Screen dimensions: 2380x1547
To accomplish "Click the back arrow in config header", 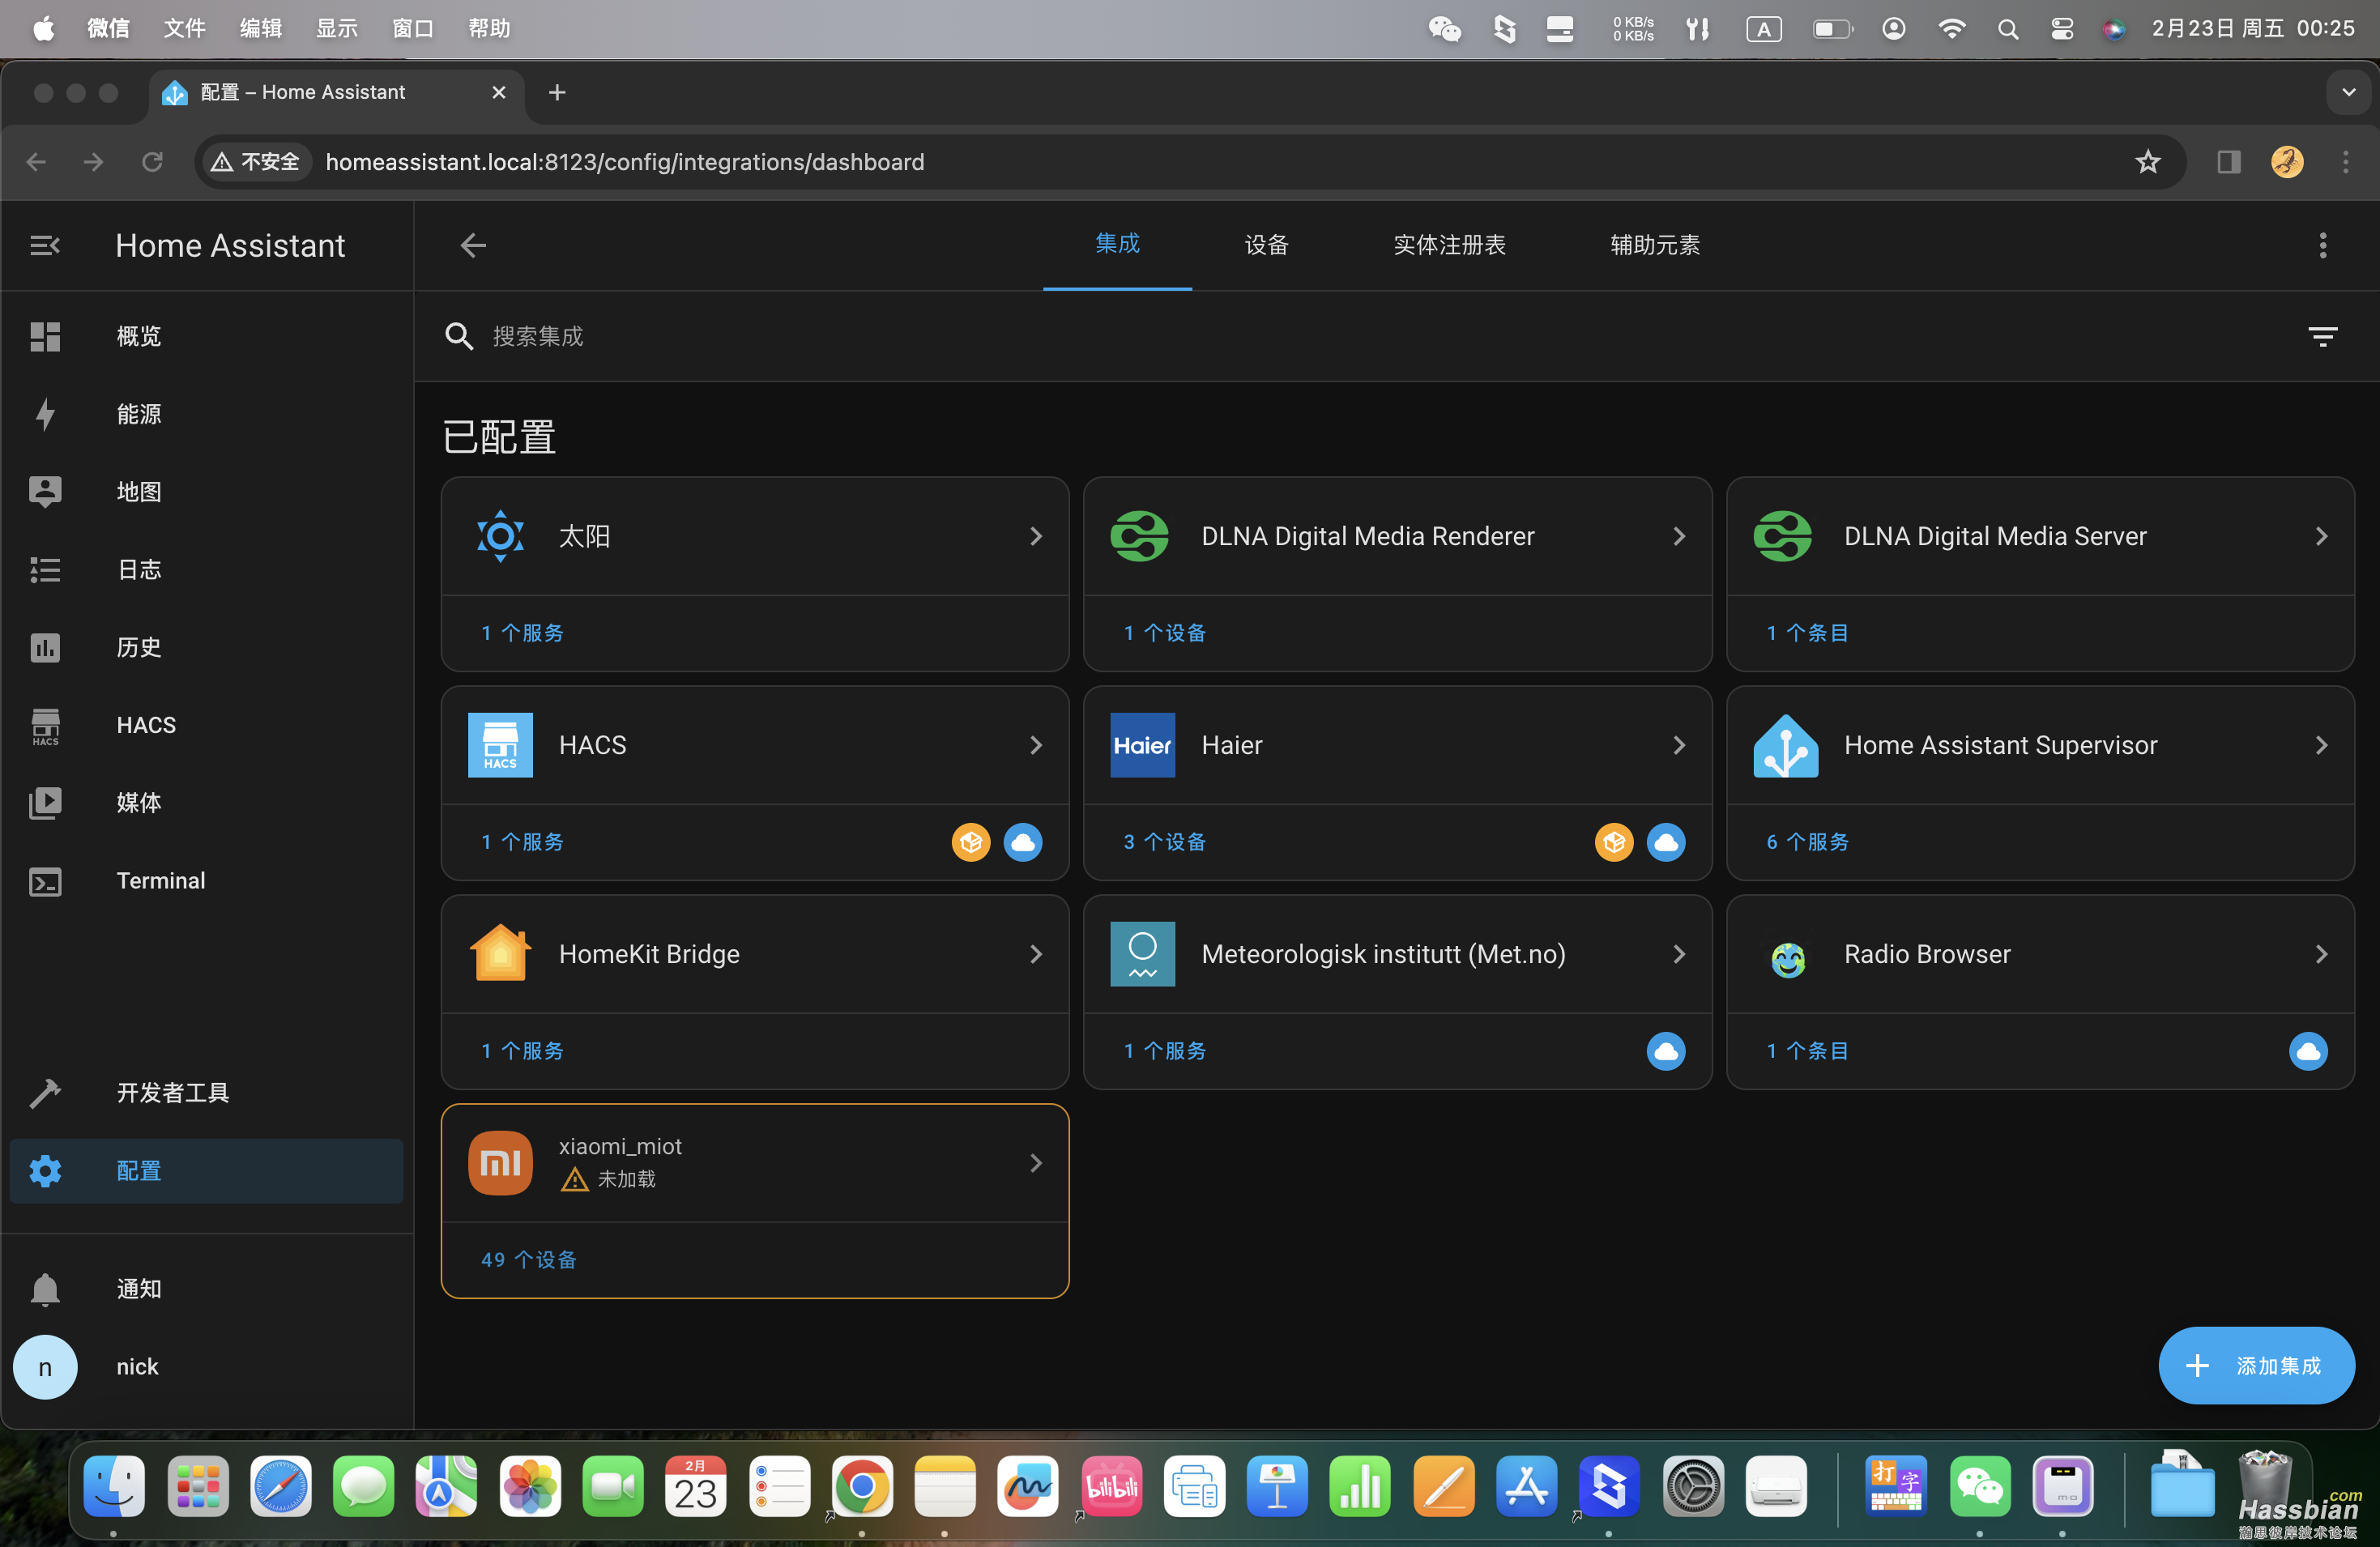I will click(473, 245).
